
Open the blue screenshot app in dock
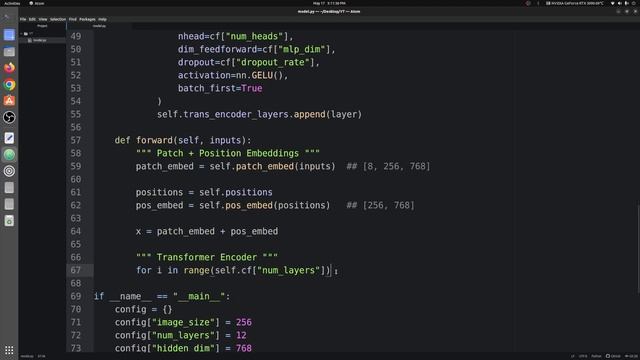point(9,35)
